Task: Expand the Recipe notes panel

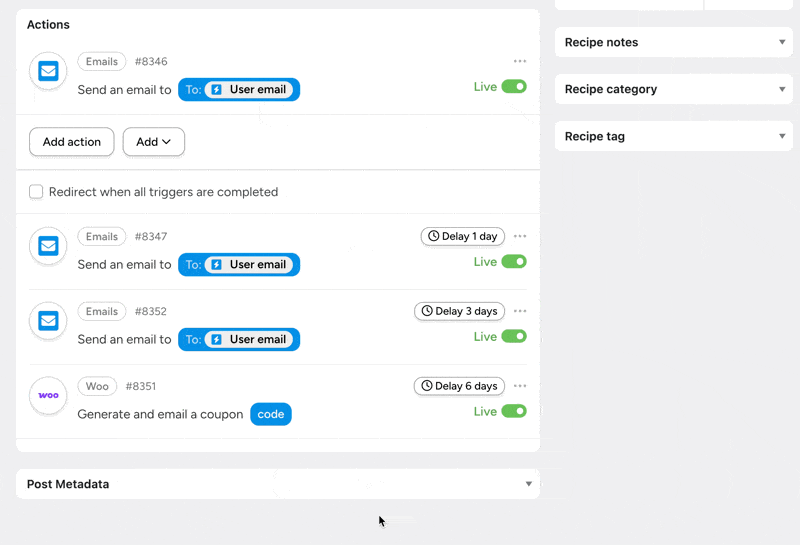Action: tap(673, 42)
